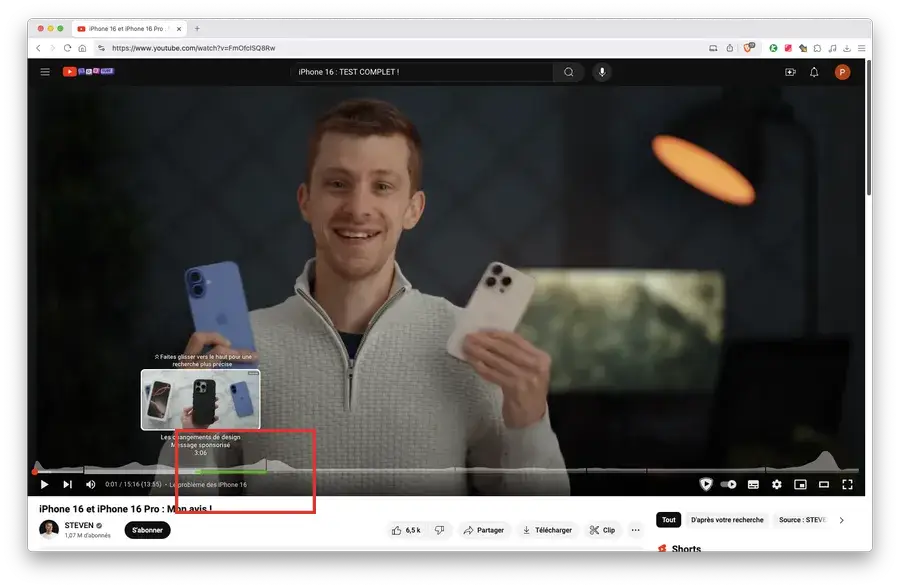Select the D'après votre recherche chip
This screenshot has width=900, height=588.
pyautogui.click(x=727, y=520)
